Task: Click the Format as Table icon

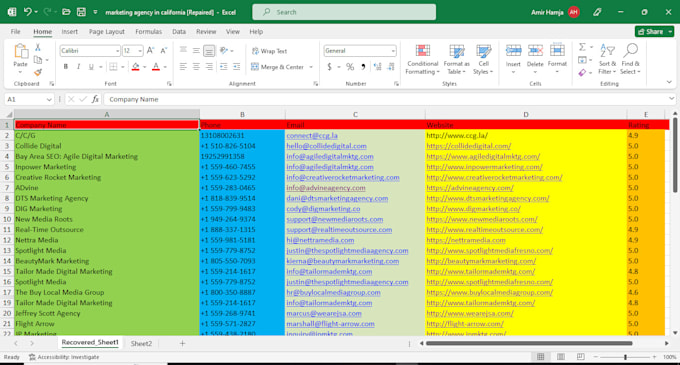Action: pyautogui.click(x=456, y=51)
